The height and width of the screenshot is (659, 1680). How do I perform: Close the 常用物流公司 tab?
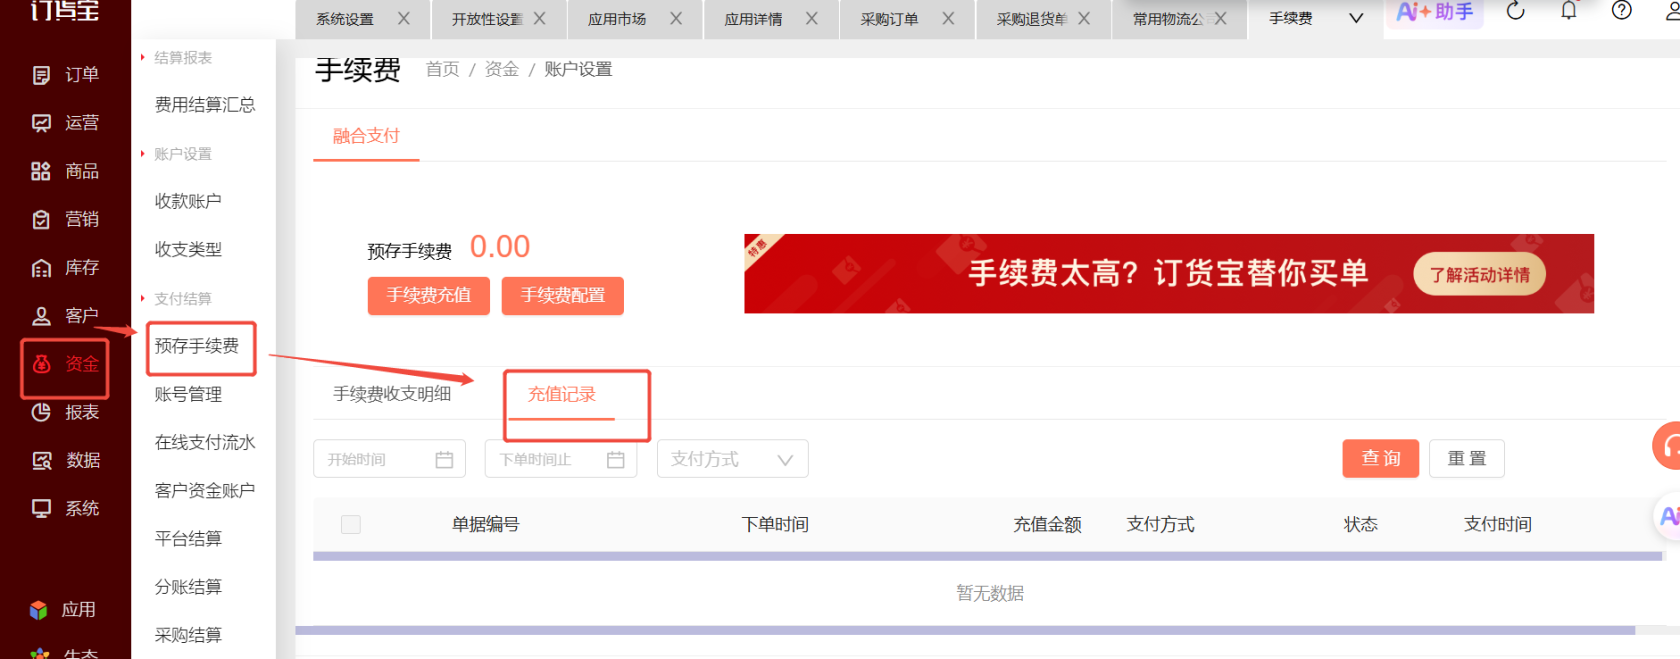(1220, 18)
